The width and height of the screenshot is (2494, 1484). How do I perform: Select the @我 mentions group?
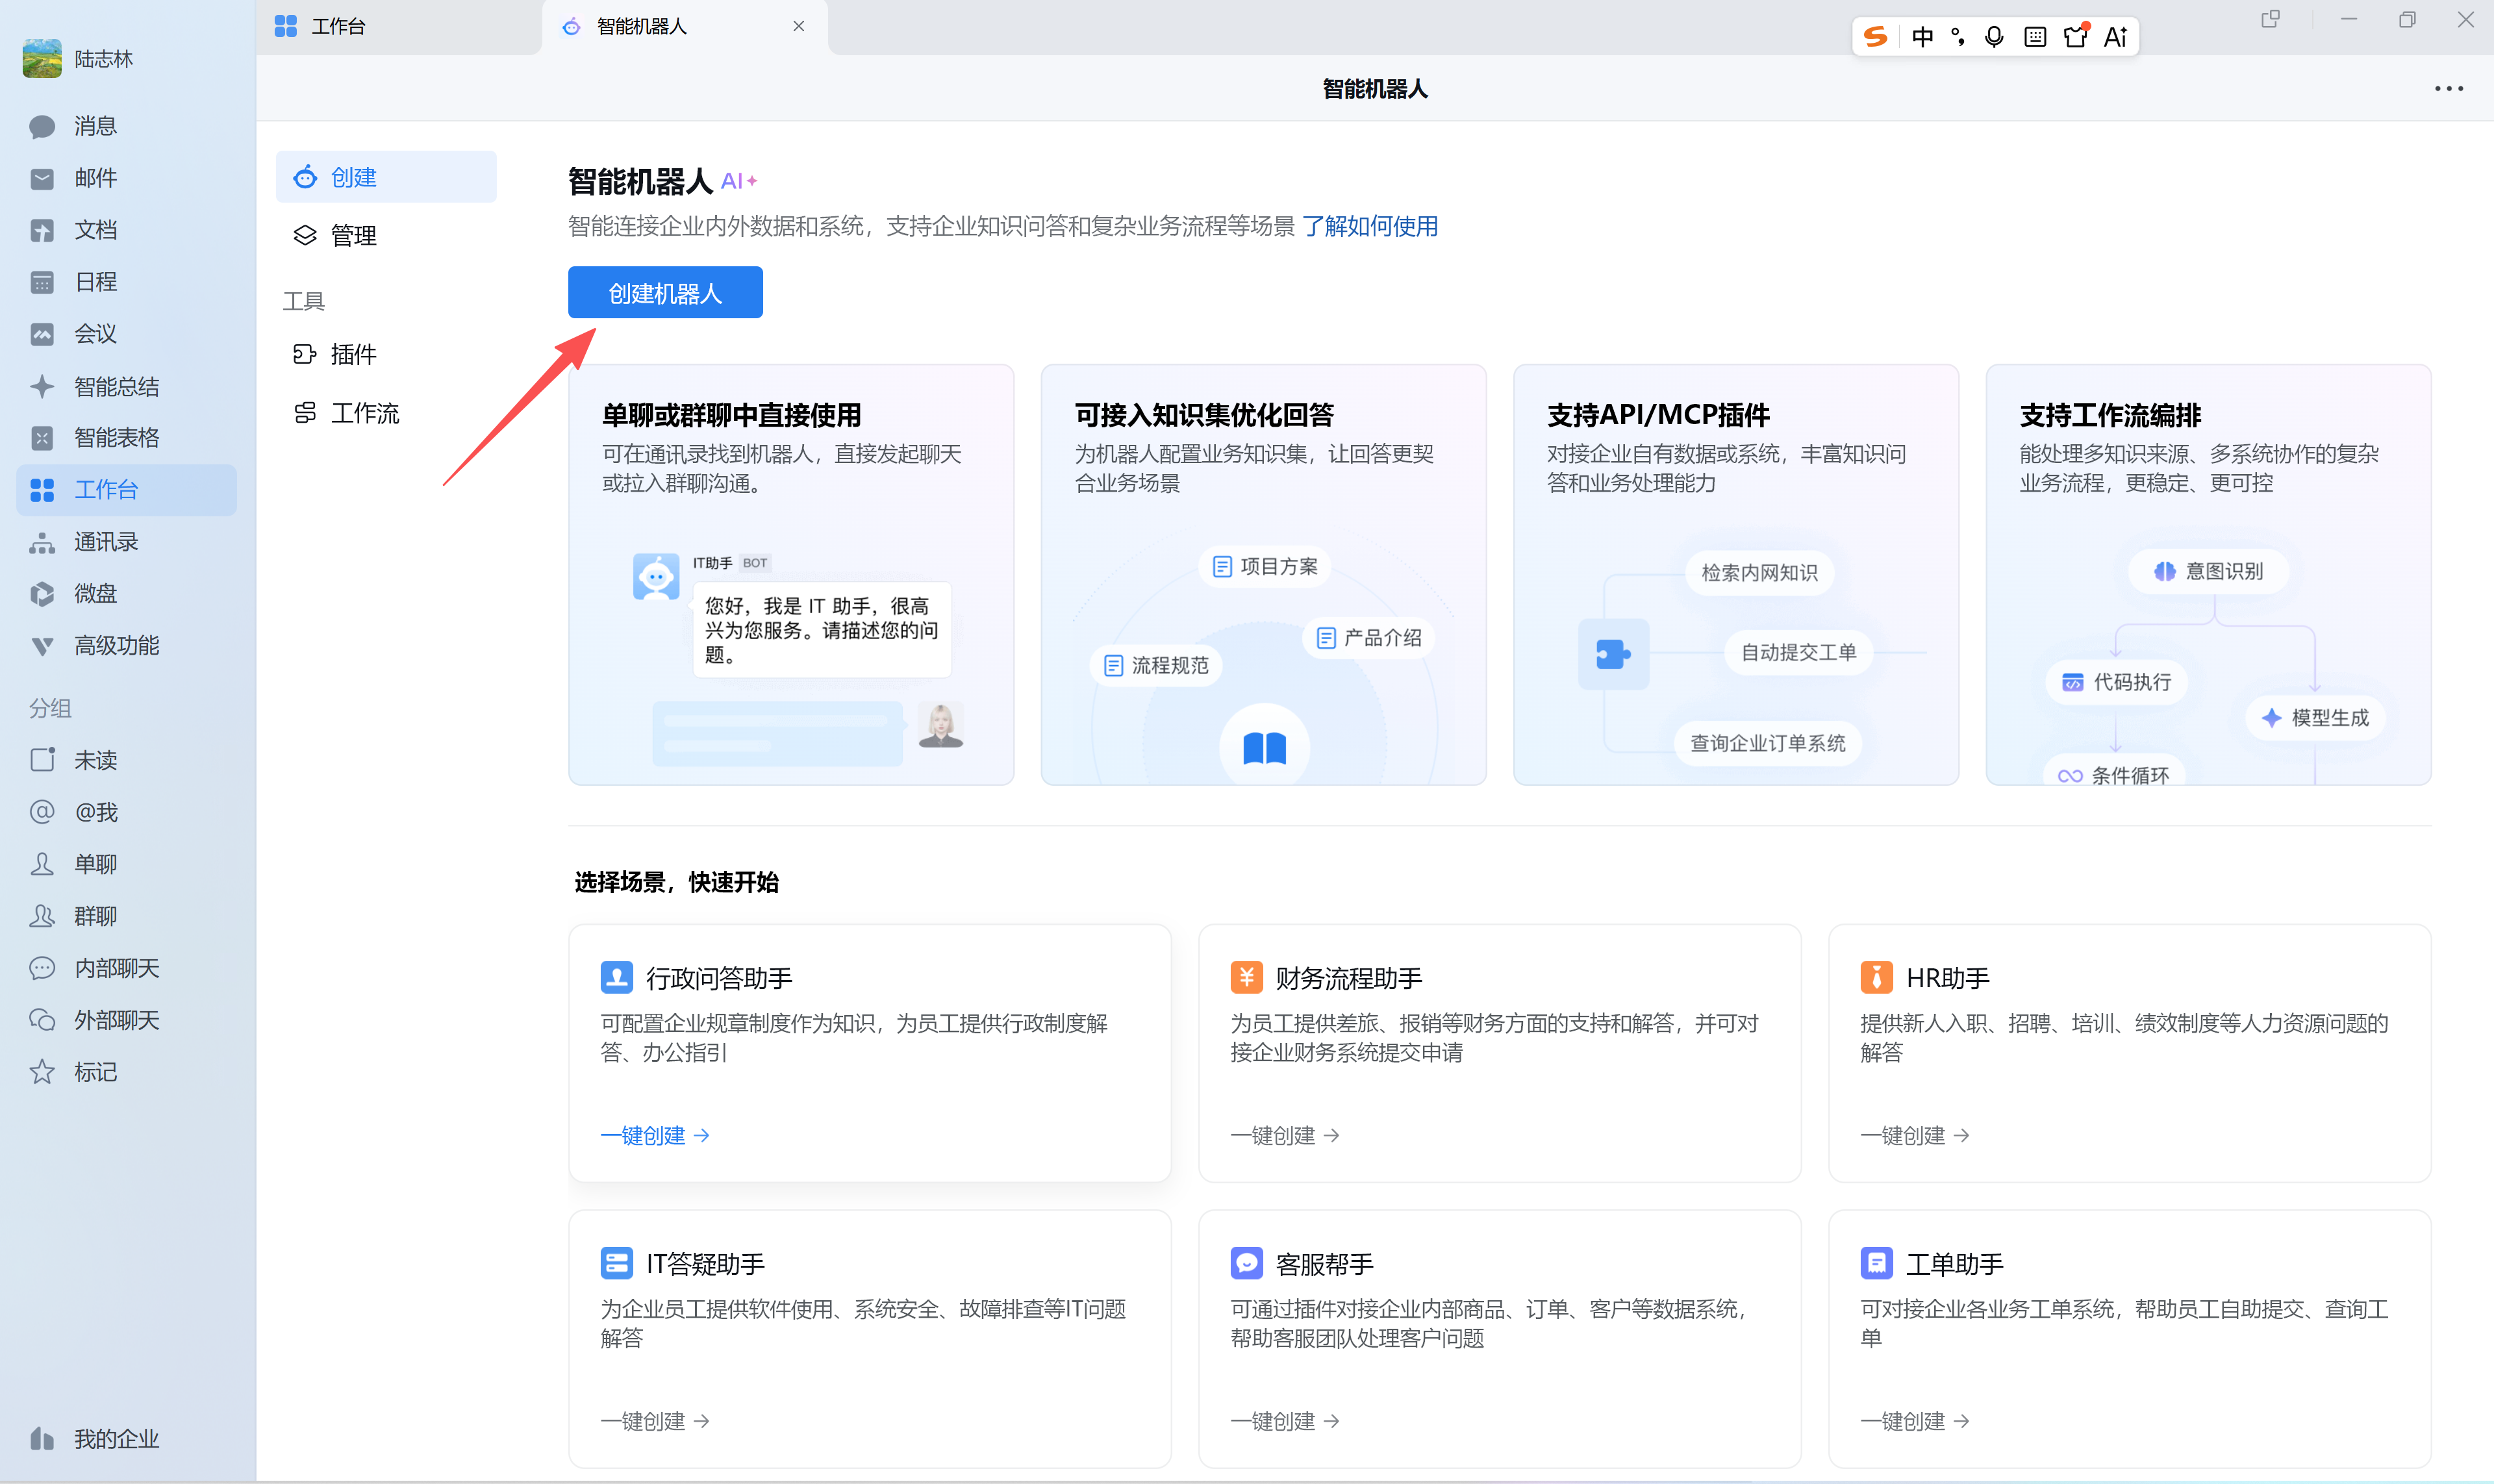pyautogui.click(x=126, y=812)
